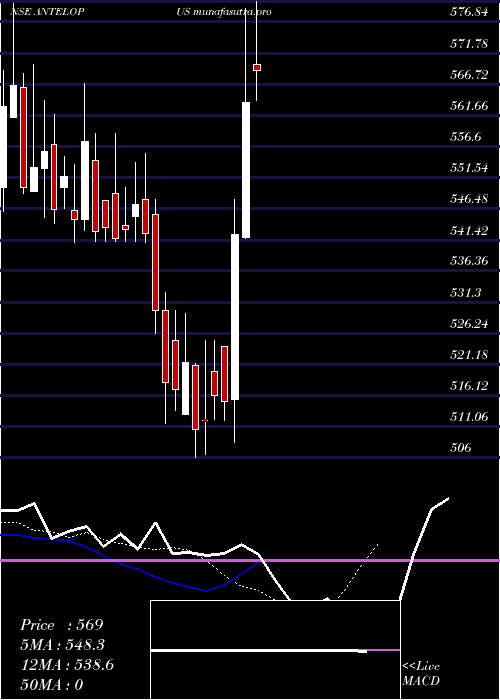
Task: Click the US munafasutra.pro chart title
Action: (x=224, y=12)
